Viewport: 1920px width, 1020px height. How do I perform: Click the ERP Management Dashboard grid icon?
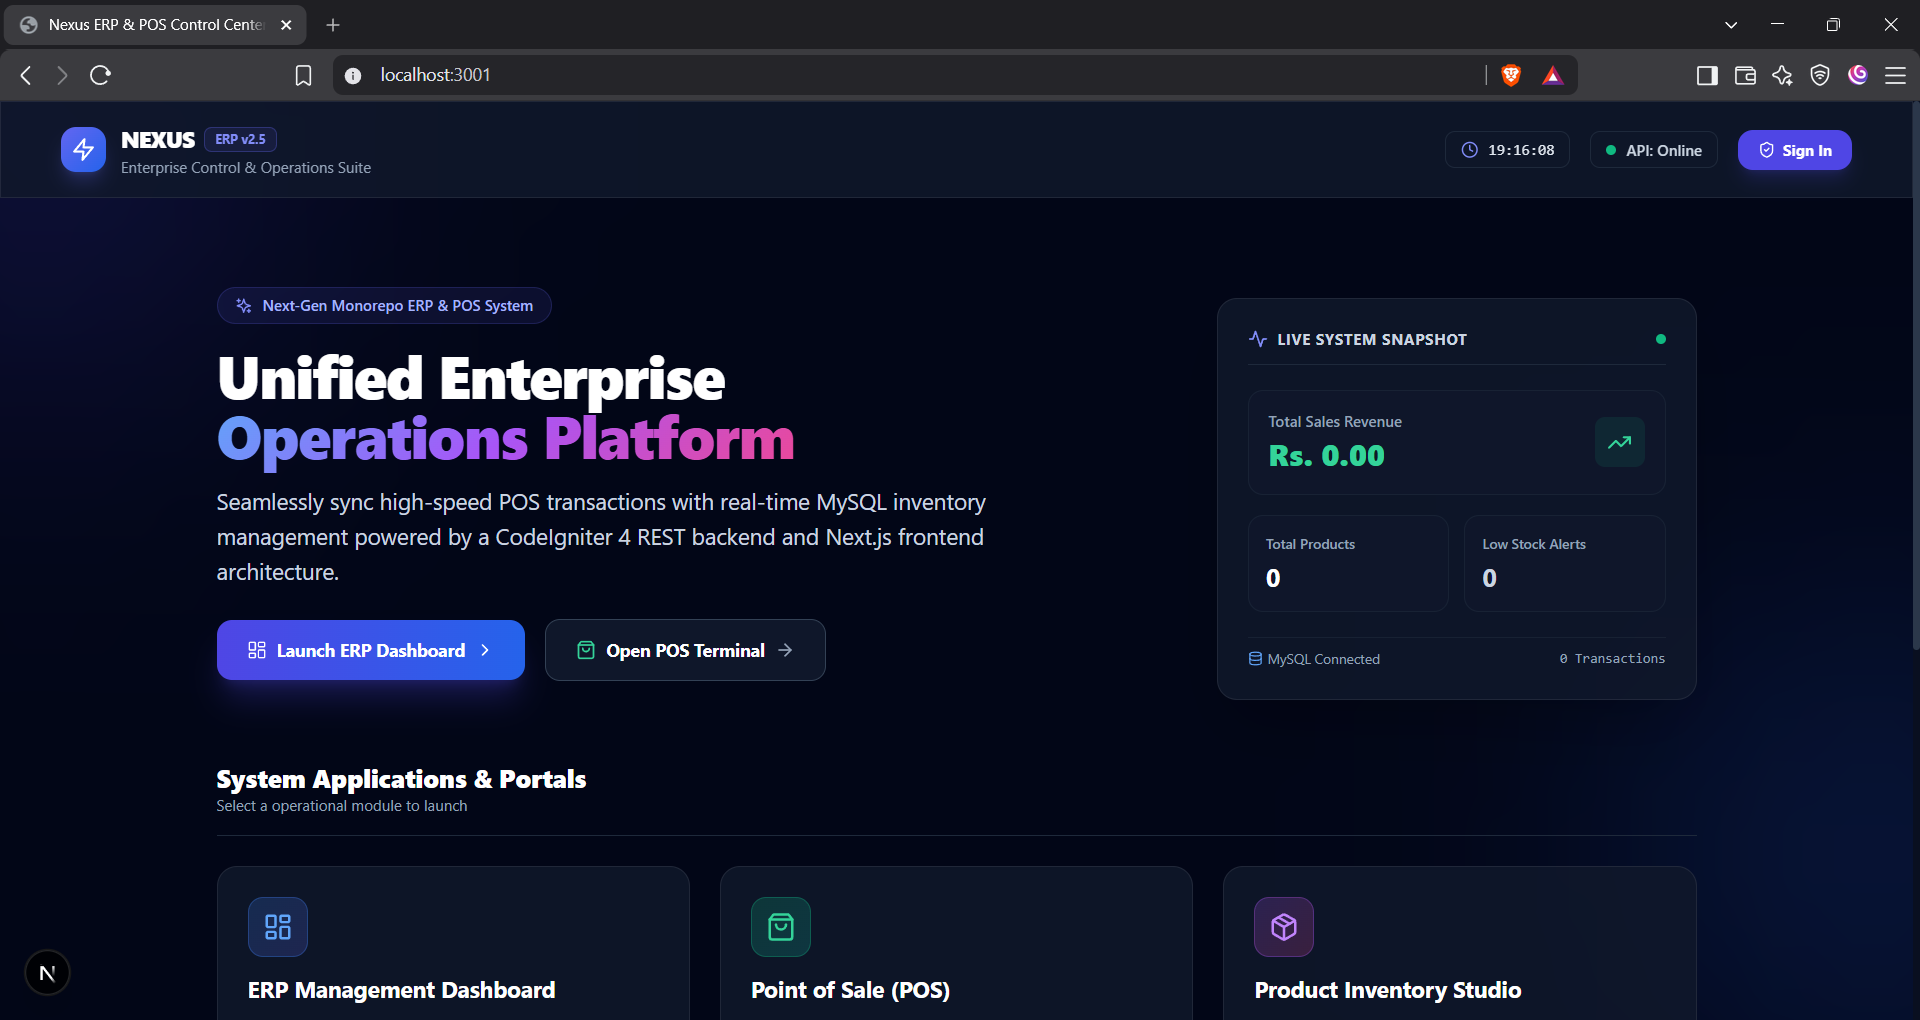click(x=278, y=927)
